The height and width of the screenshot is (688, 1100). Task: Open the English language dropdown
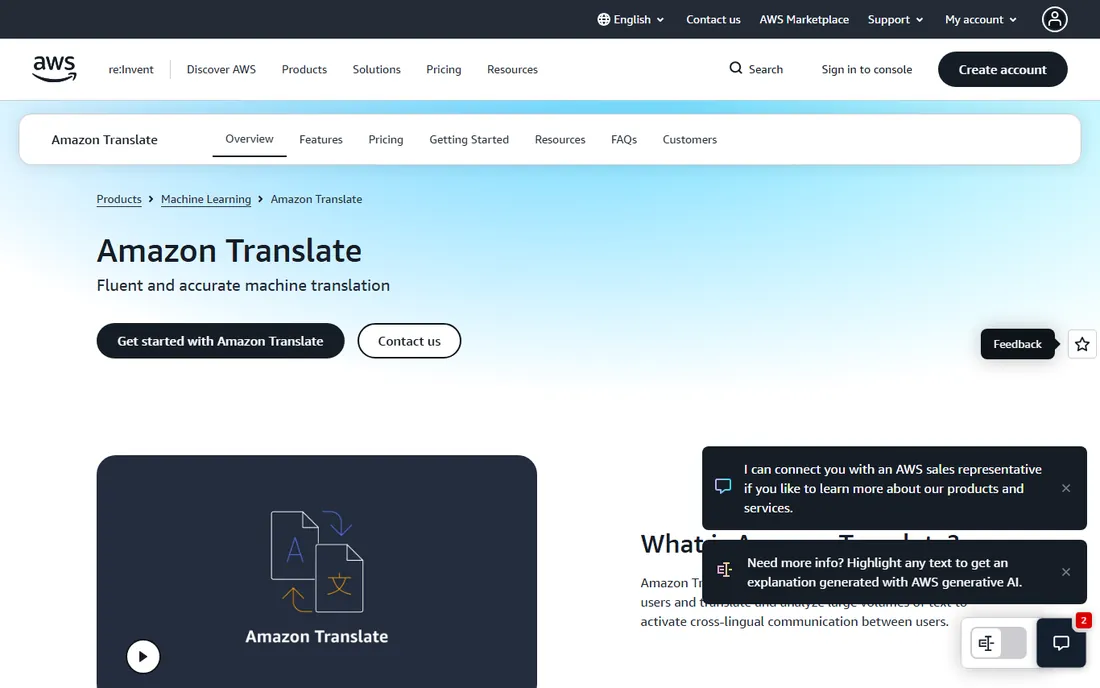coord(630,19)
